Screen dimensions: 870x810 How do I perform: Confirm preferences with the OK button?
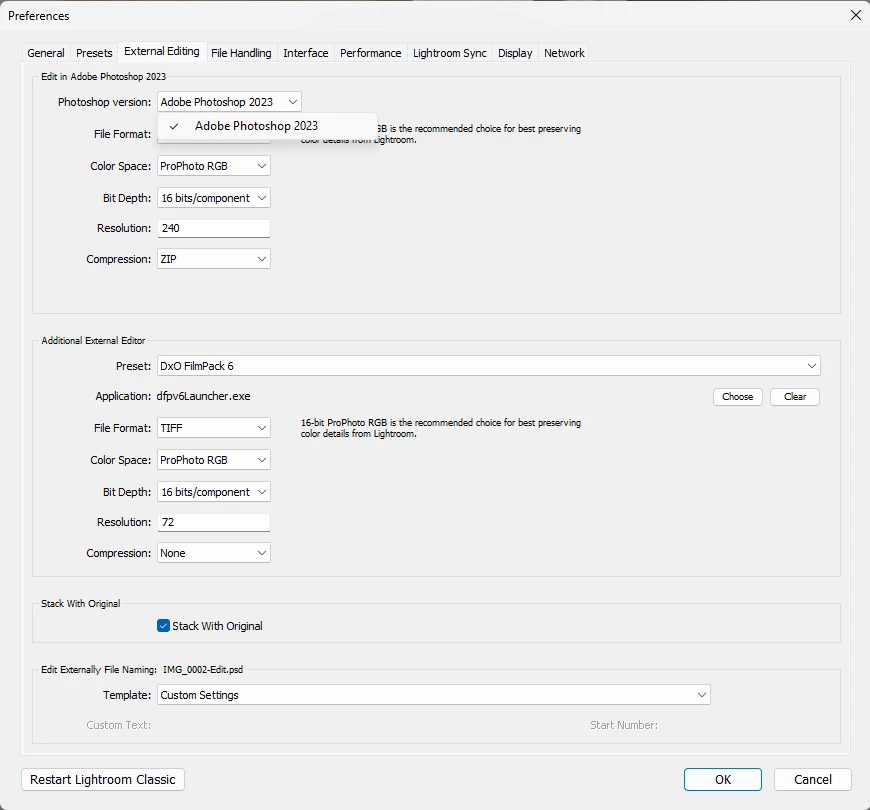(722, 779)
